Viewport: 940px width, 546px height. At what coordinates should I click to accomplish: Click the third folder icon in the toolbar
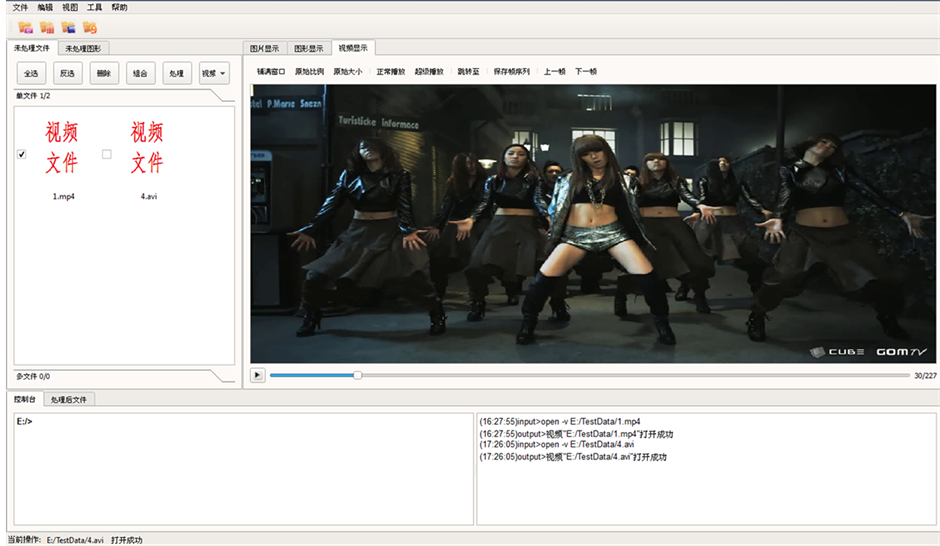click(x=68, y=27)
